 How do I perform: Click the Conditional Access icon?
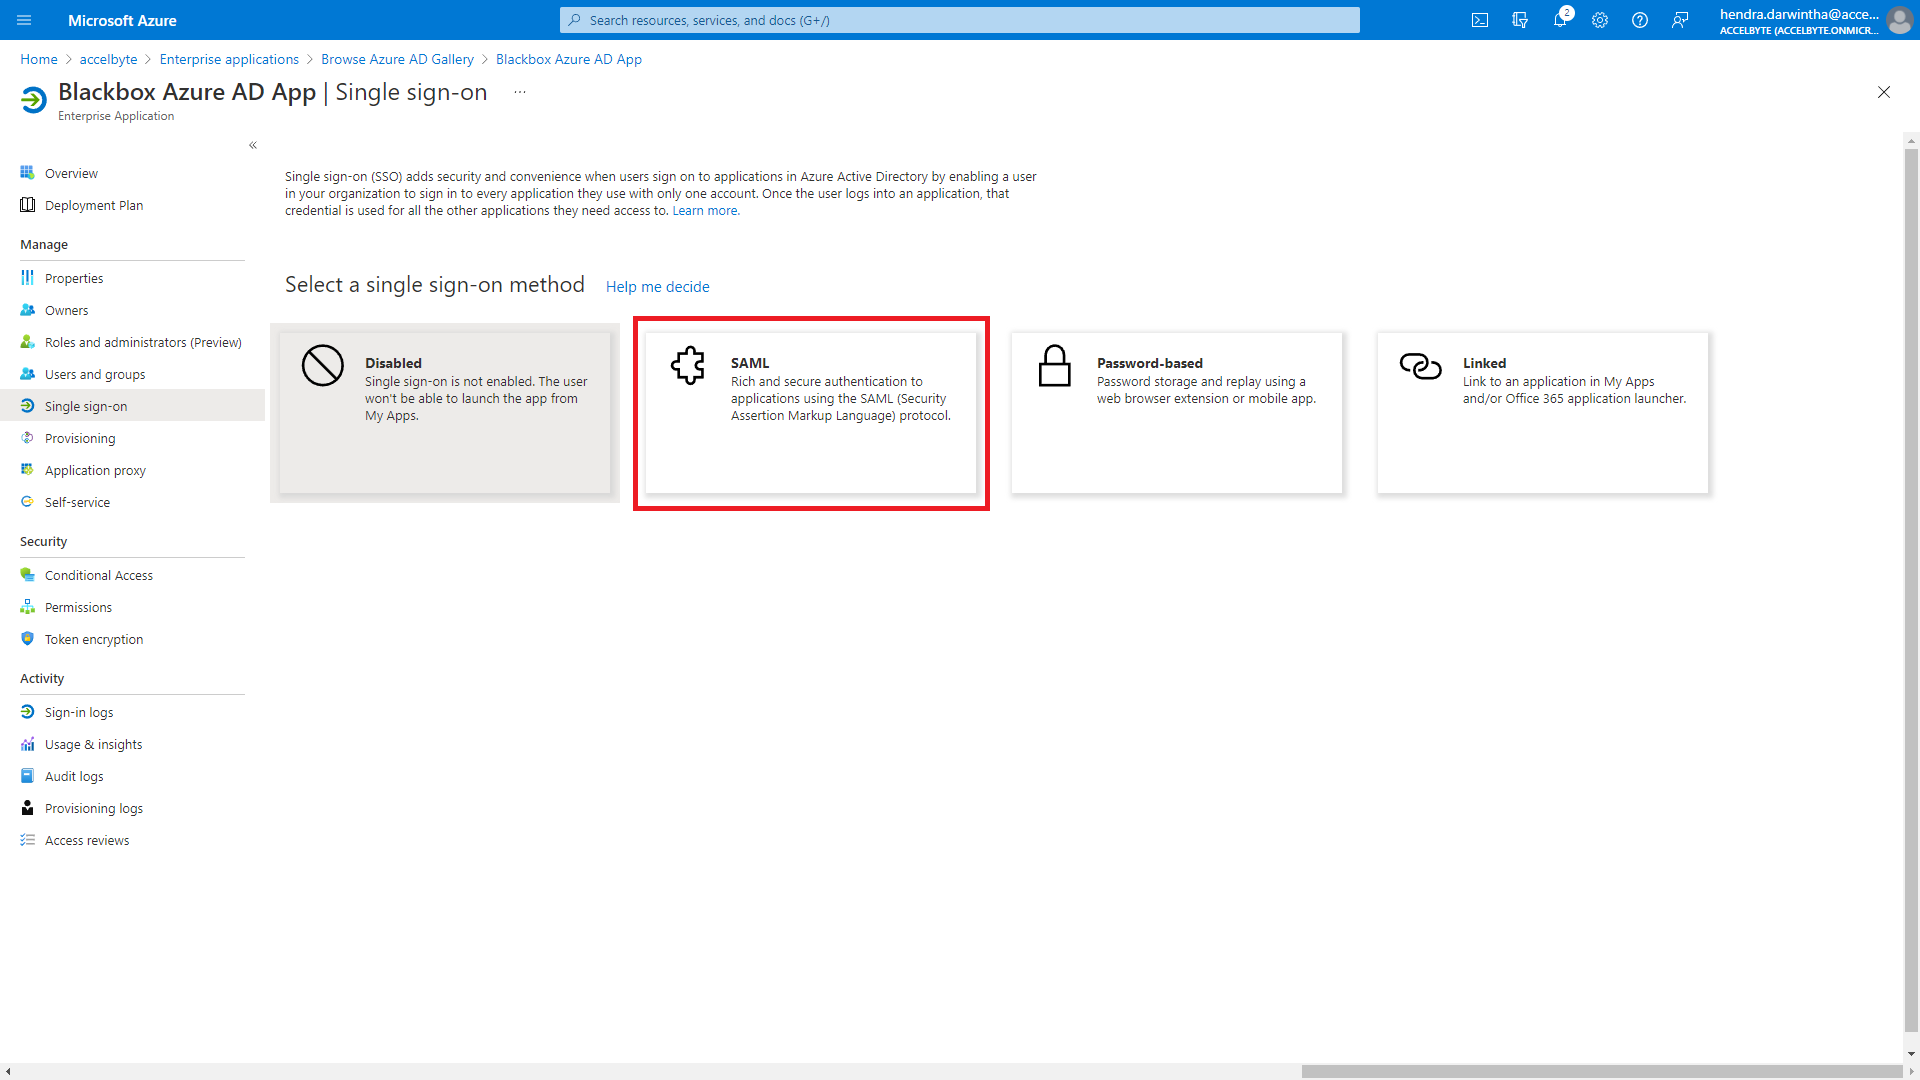point(28,575)
